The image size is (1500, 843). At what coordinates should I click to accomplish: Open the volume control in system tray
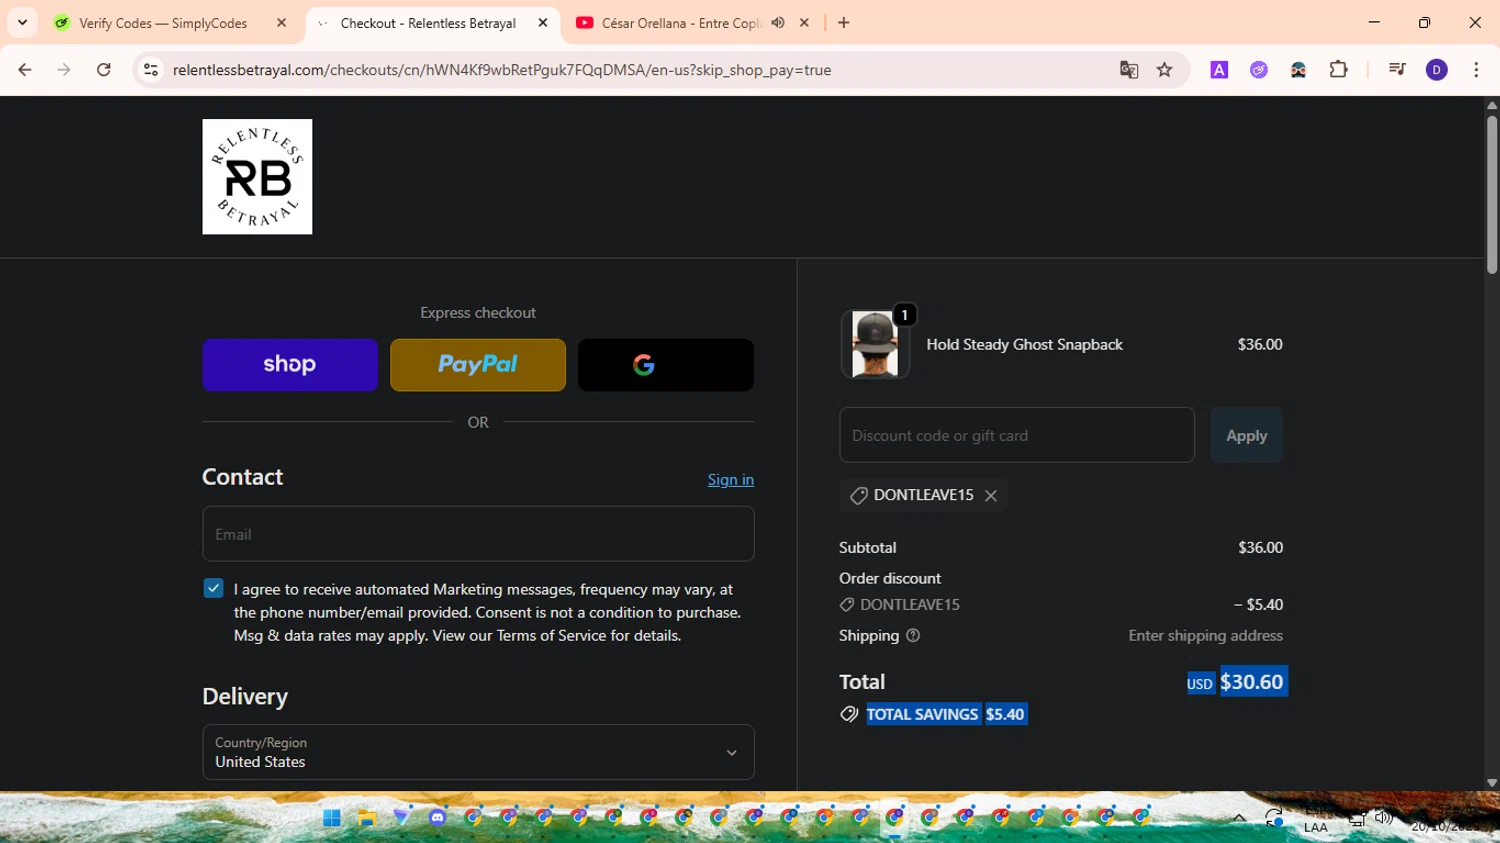tap(1384, 818)
